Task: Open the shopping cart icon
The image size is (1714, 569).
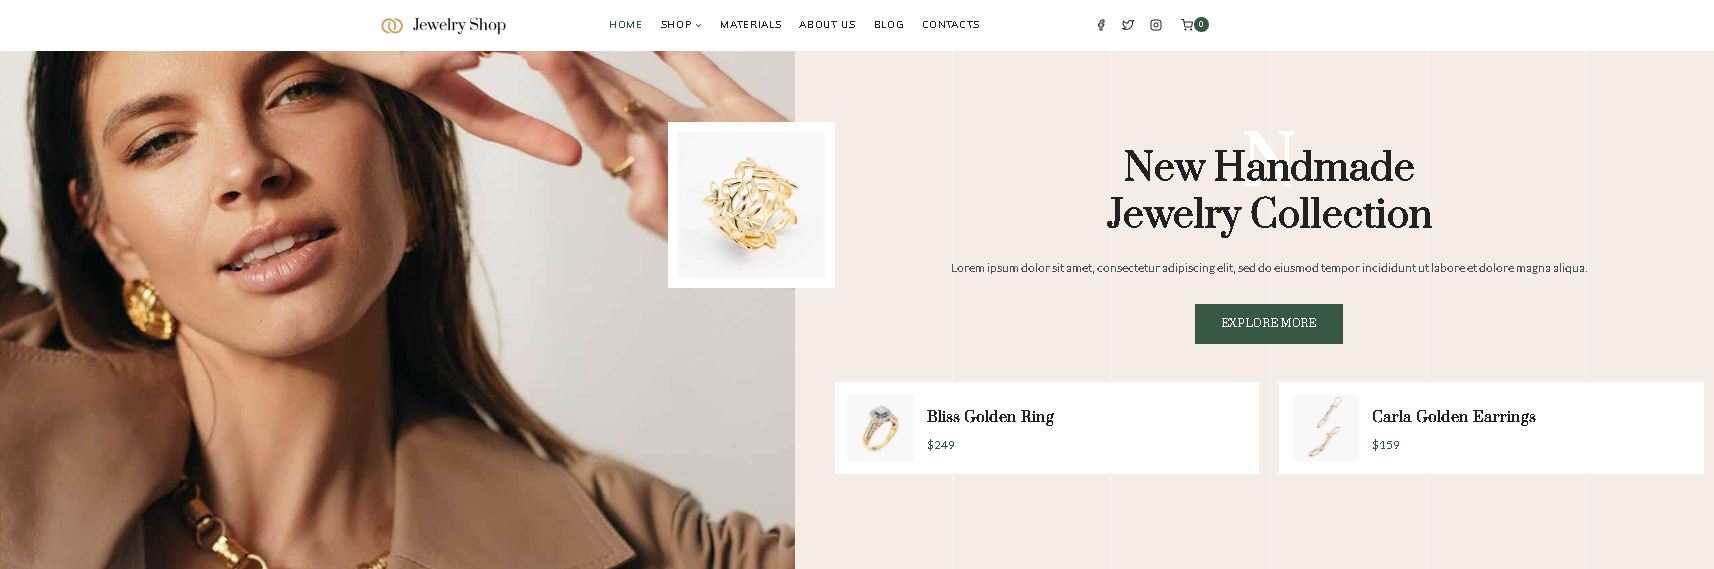Action: (x=1187, y=25)
